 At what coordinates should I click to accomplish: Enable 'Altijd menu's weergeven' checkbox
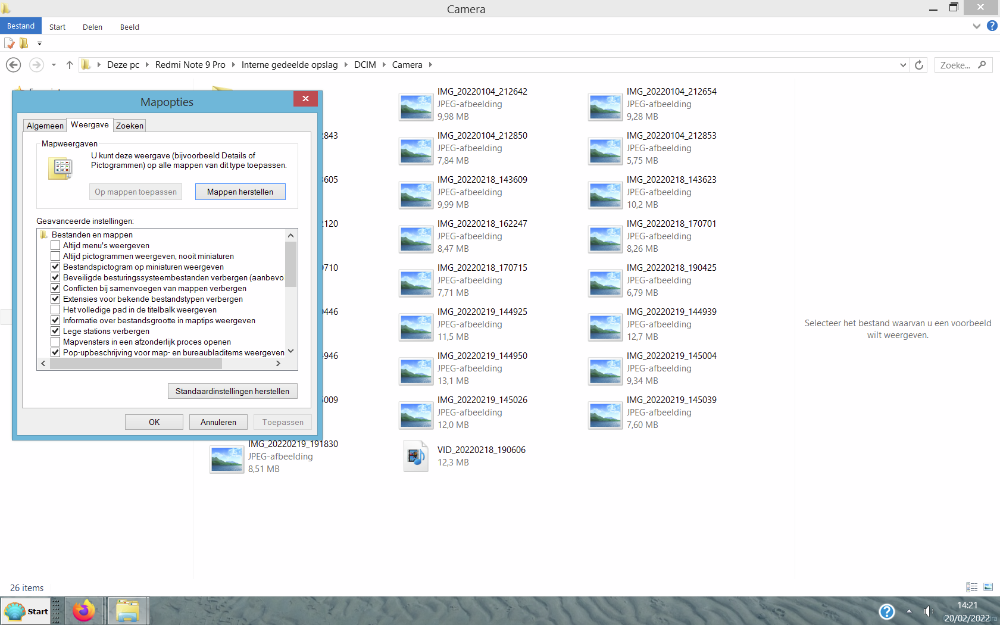[x=56, y=245]
